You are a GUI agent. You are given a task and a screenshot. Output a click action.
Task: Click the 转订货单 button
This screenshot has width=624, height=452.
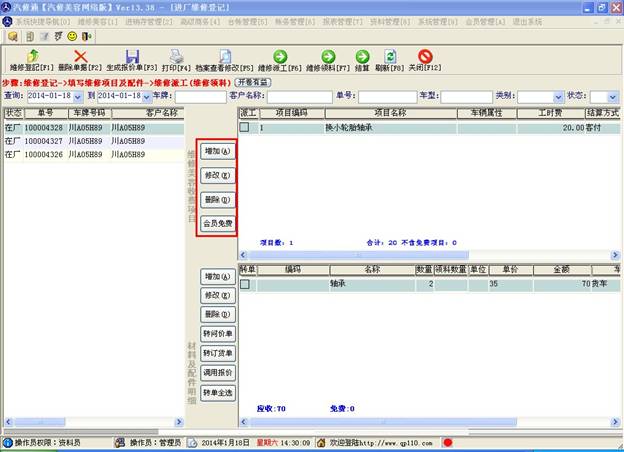click(x=218, y=353)
